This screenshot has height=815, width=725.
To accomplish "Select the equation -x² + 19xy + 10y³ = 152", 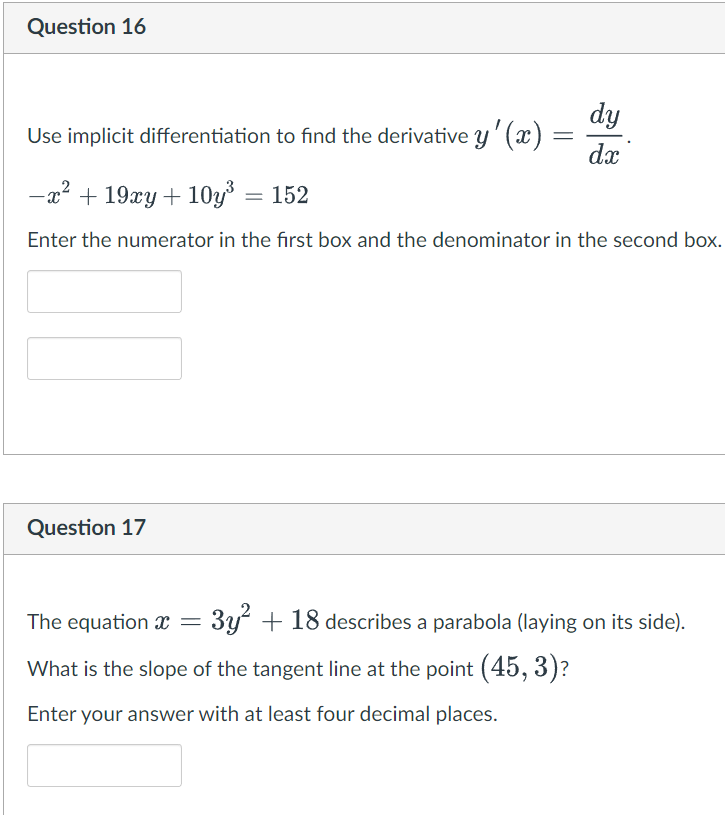I will tap(167, 194).
